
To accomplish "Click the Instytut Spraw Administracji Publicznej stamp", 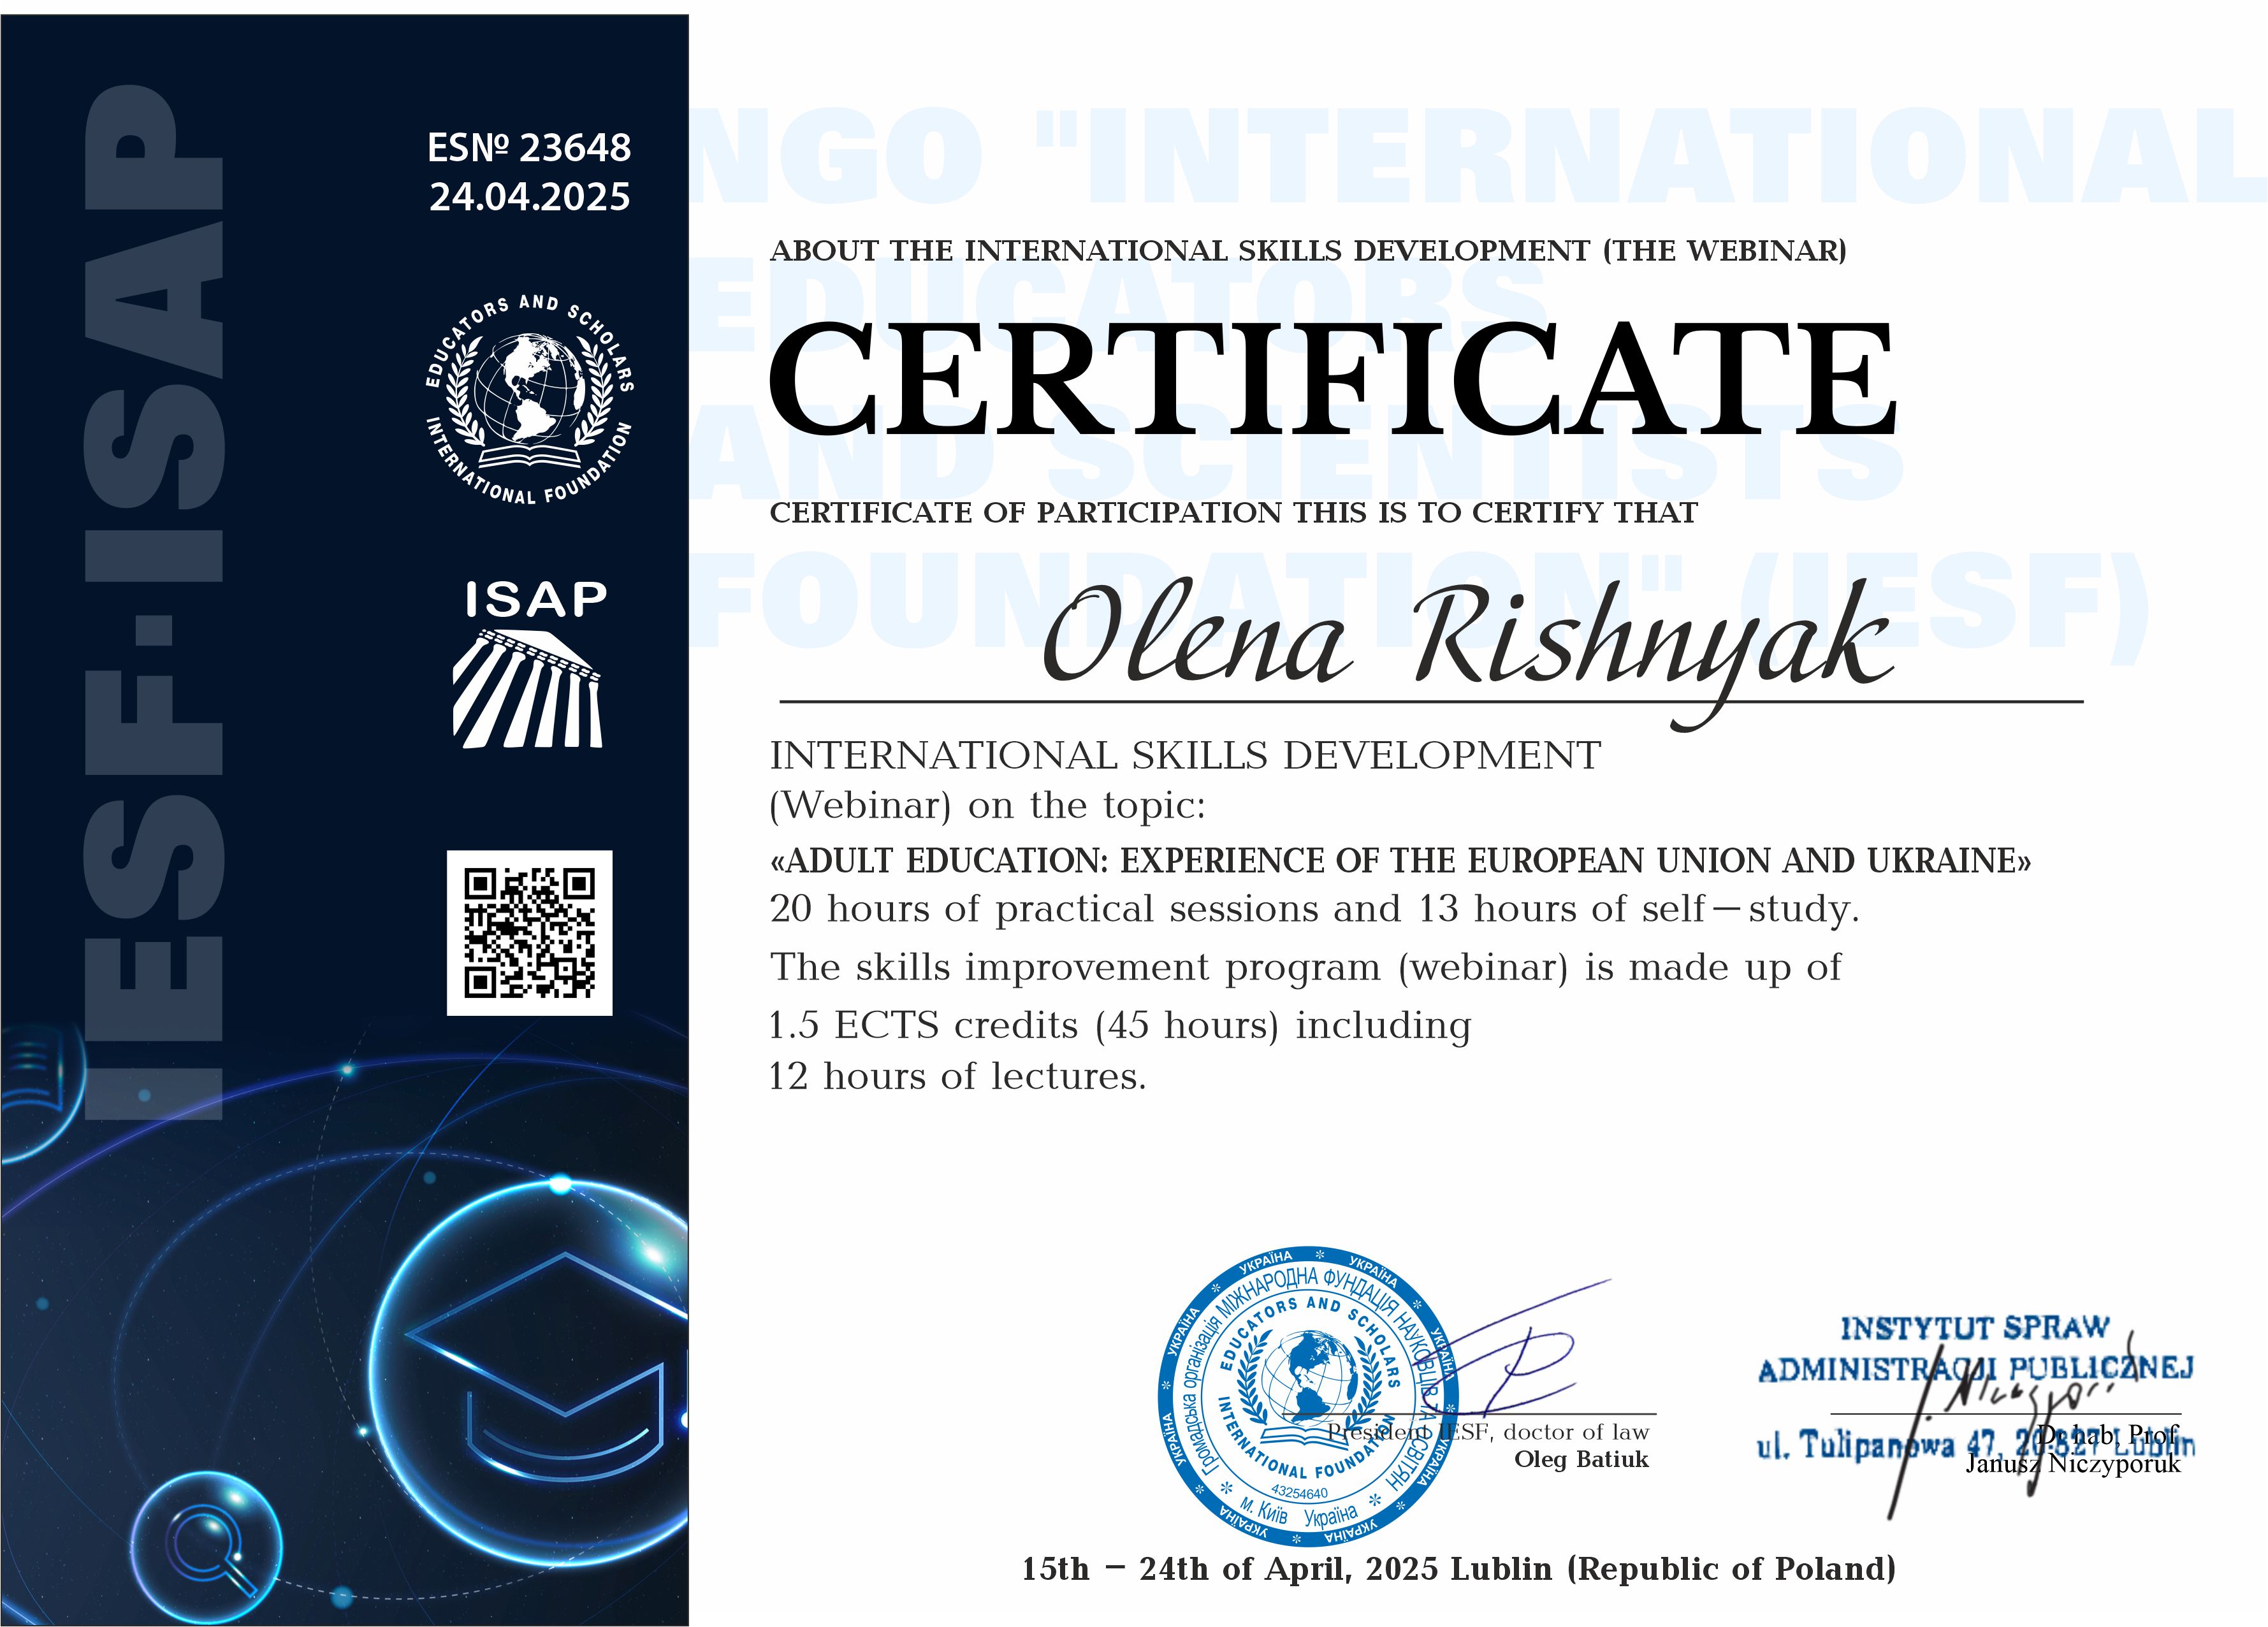I will (x=1976, y=1388).
